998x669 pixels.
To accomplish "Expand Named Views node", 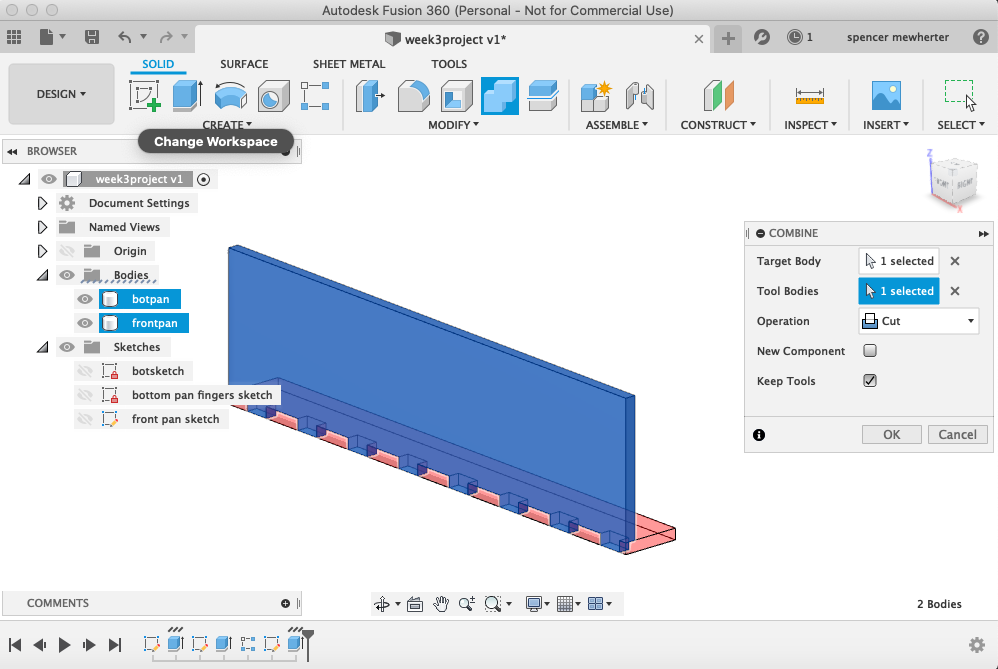I will pos(42,227).
